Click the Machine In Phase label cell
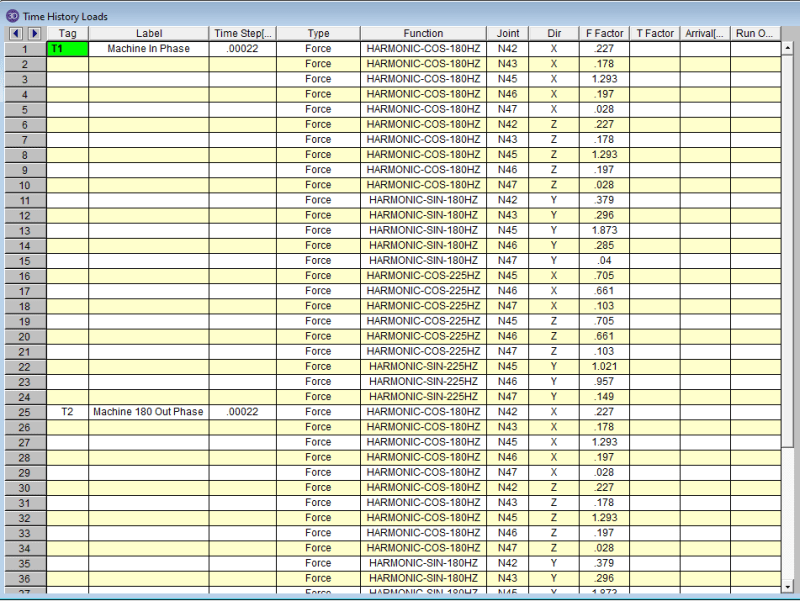The width and height of the screenshot is (800, 601). (148, 49)
